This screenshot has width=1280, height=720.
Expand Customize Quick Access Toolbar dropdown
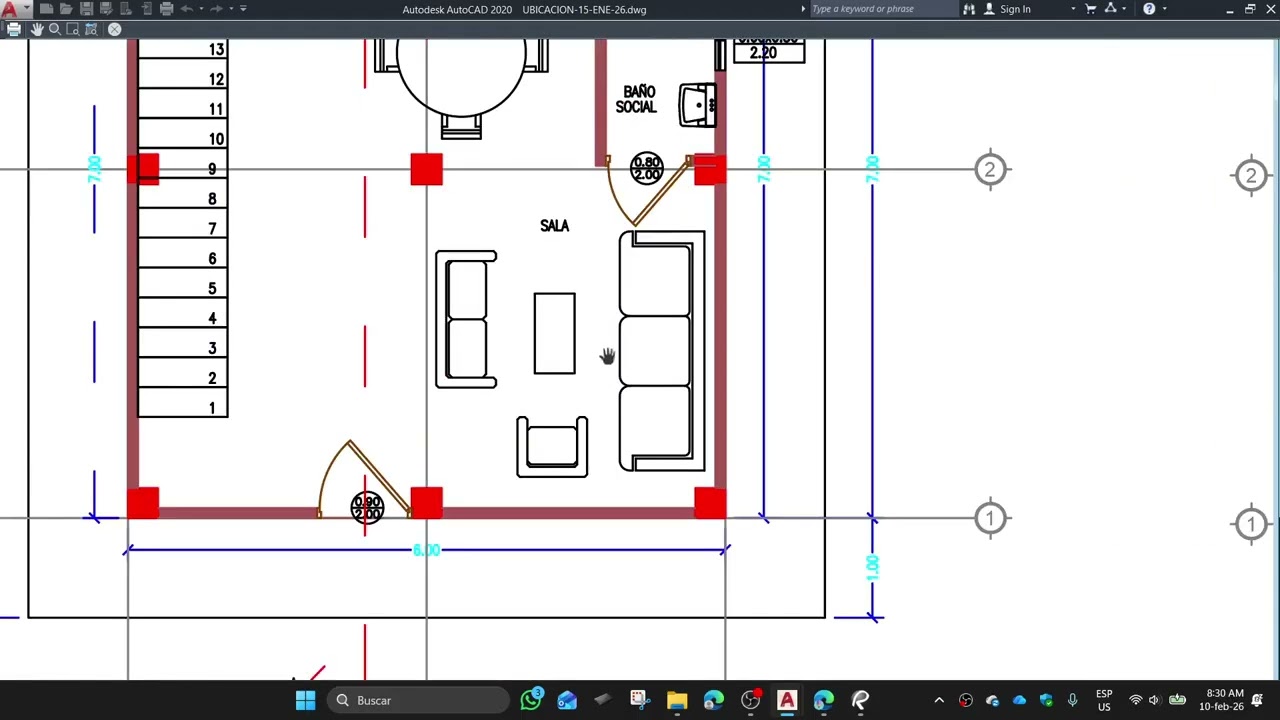click(243, 9)
